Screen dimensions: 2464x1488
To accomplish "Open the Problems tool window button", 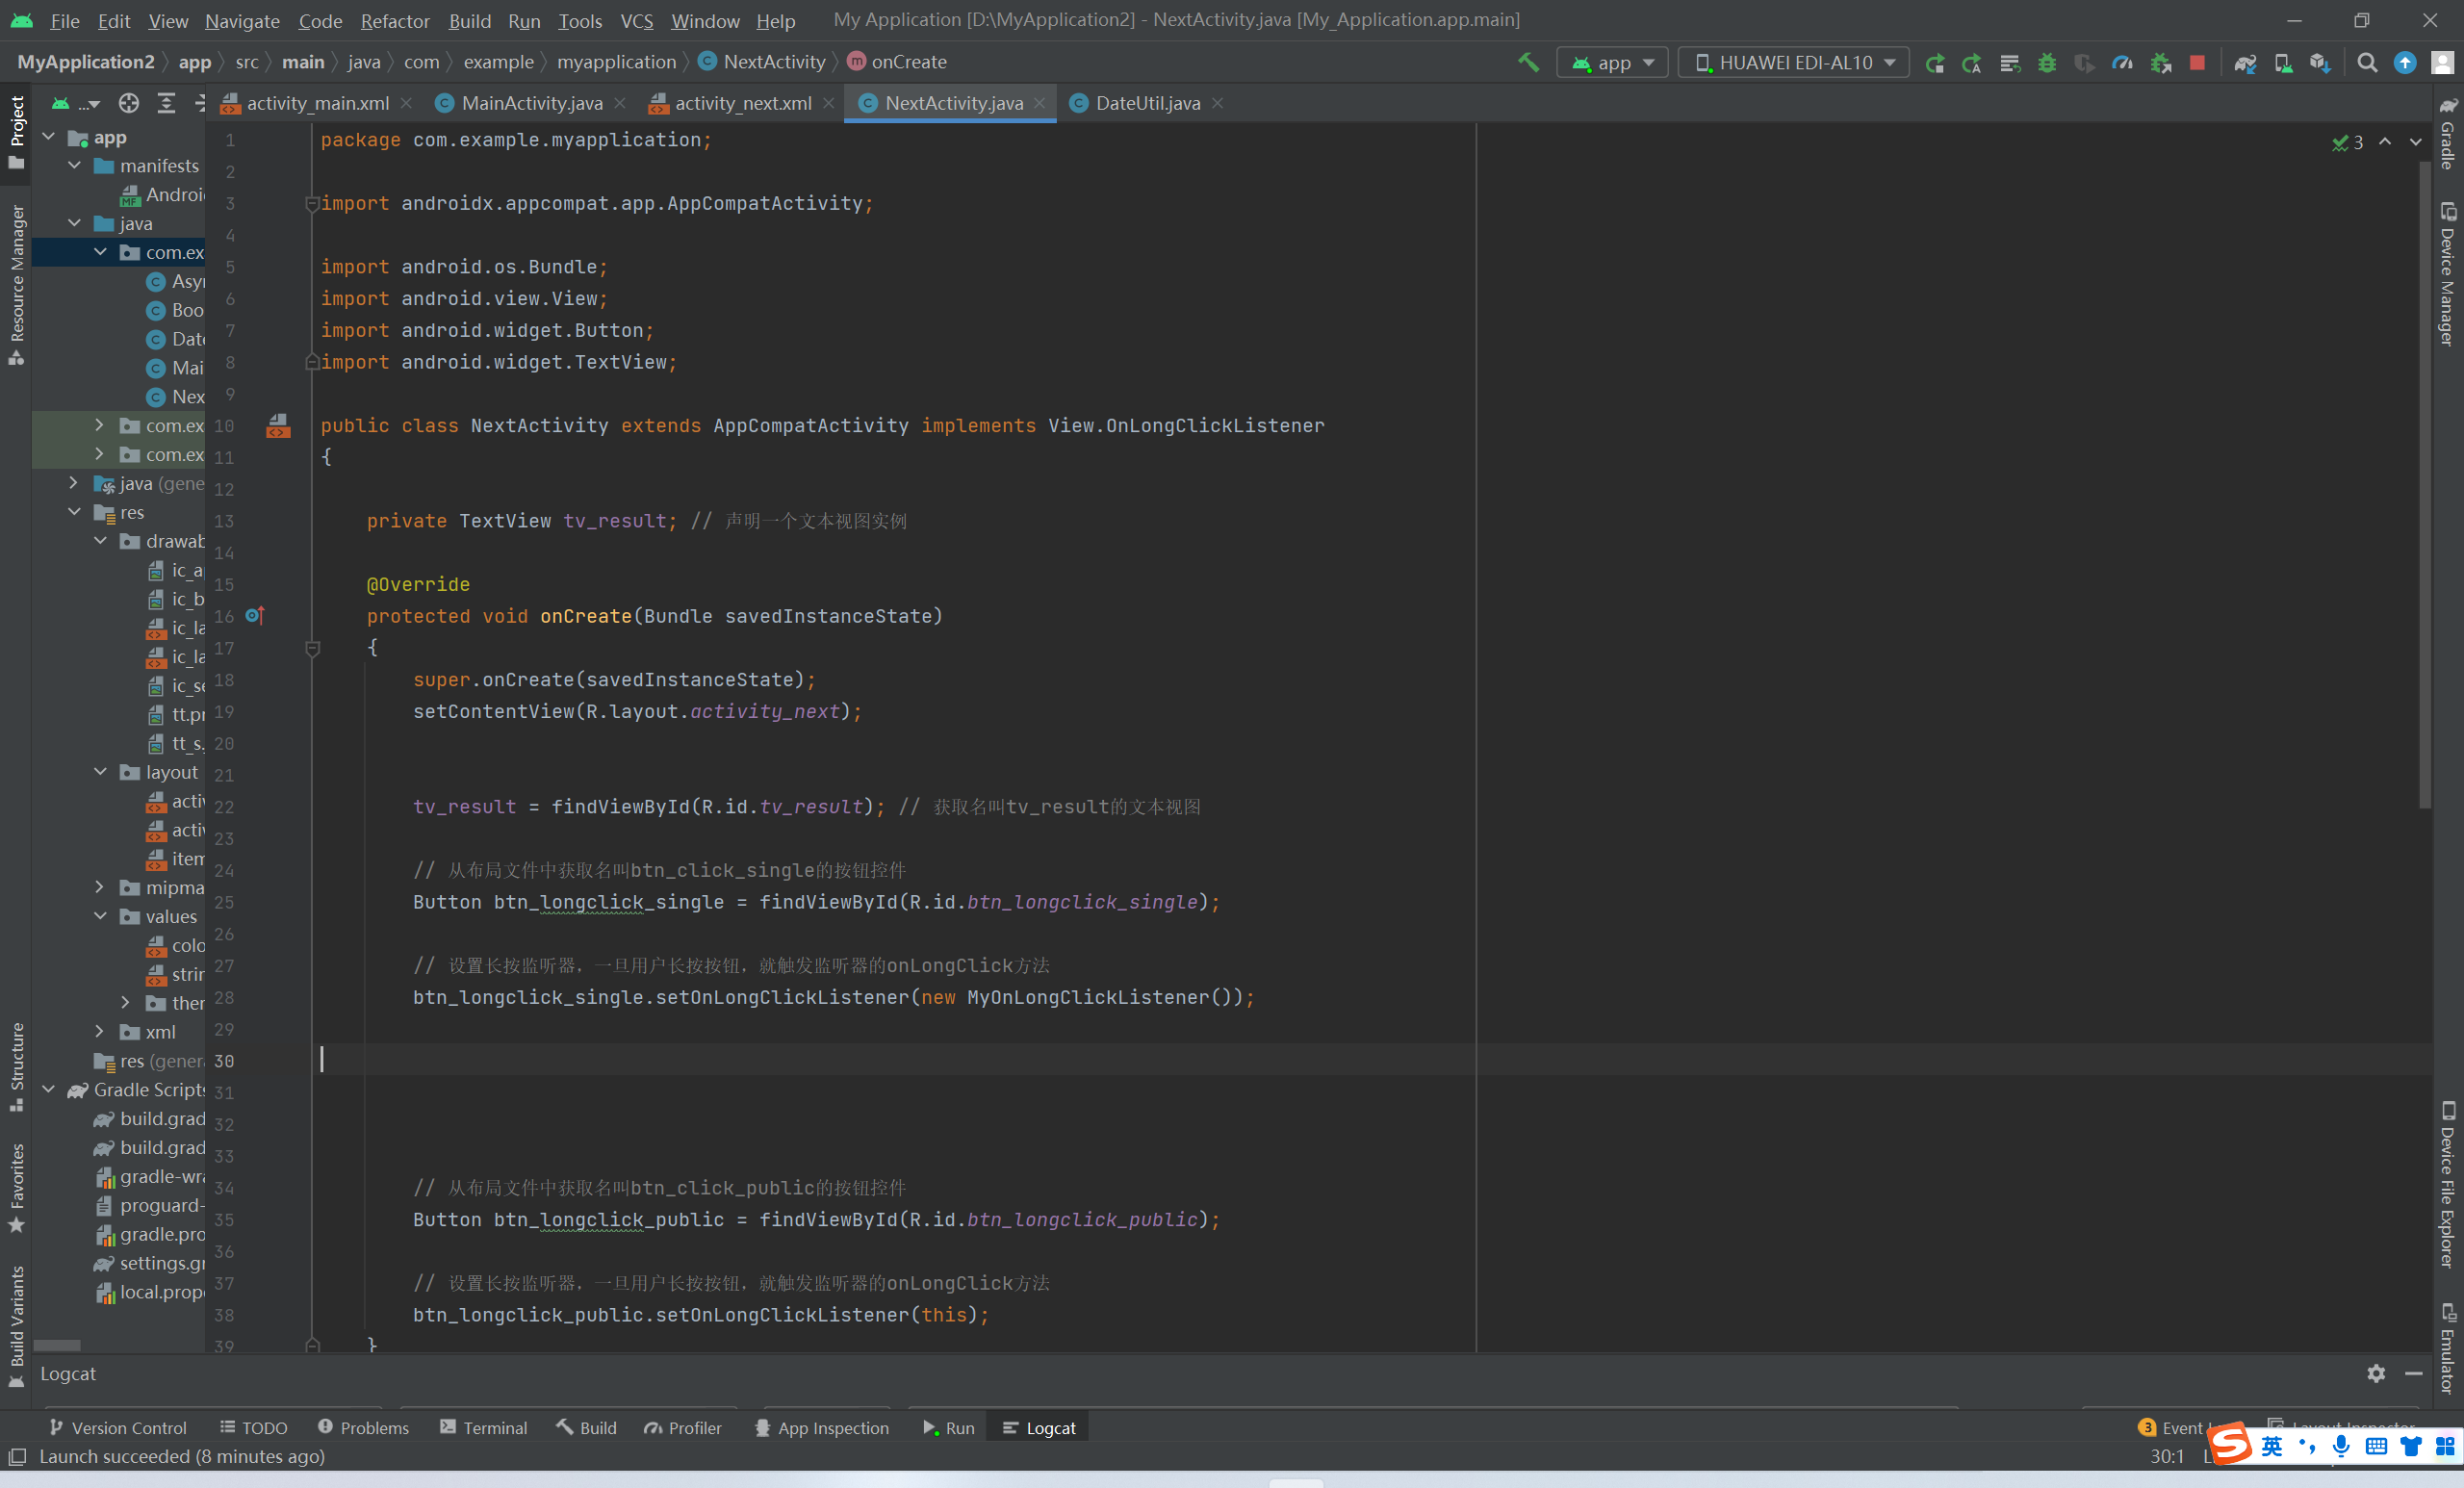I will 363,1427.
